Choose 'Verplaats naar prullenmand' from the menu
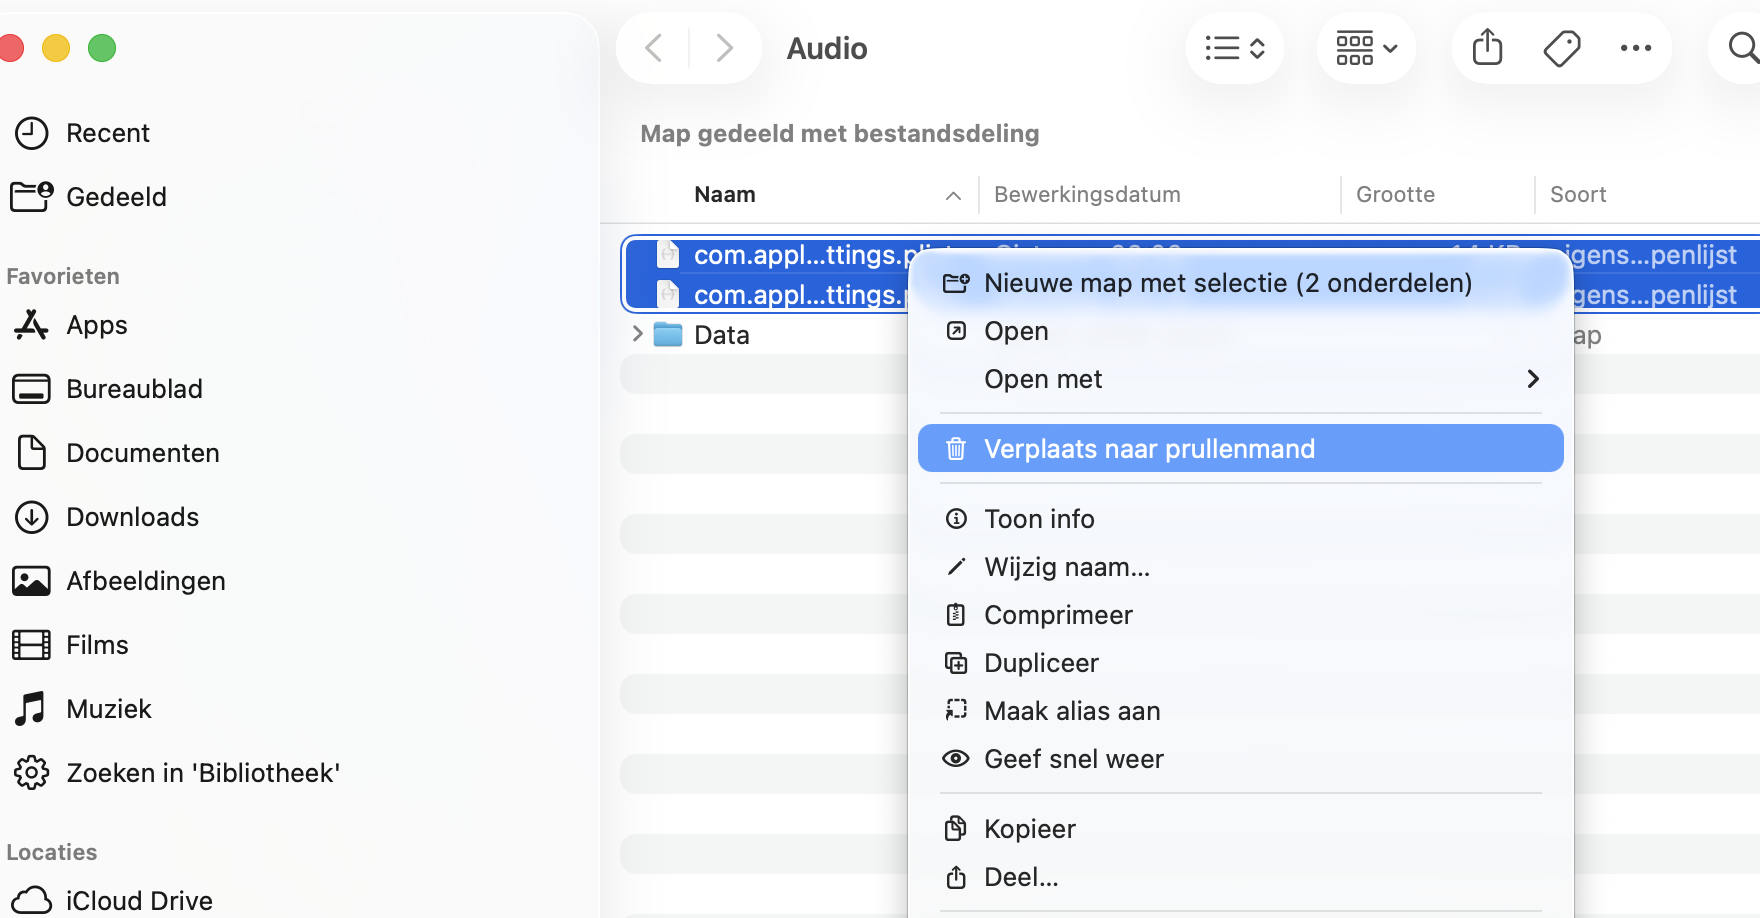Screen dimensions: 1760x918 (1151, 448)
